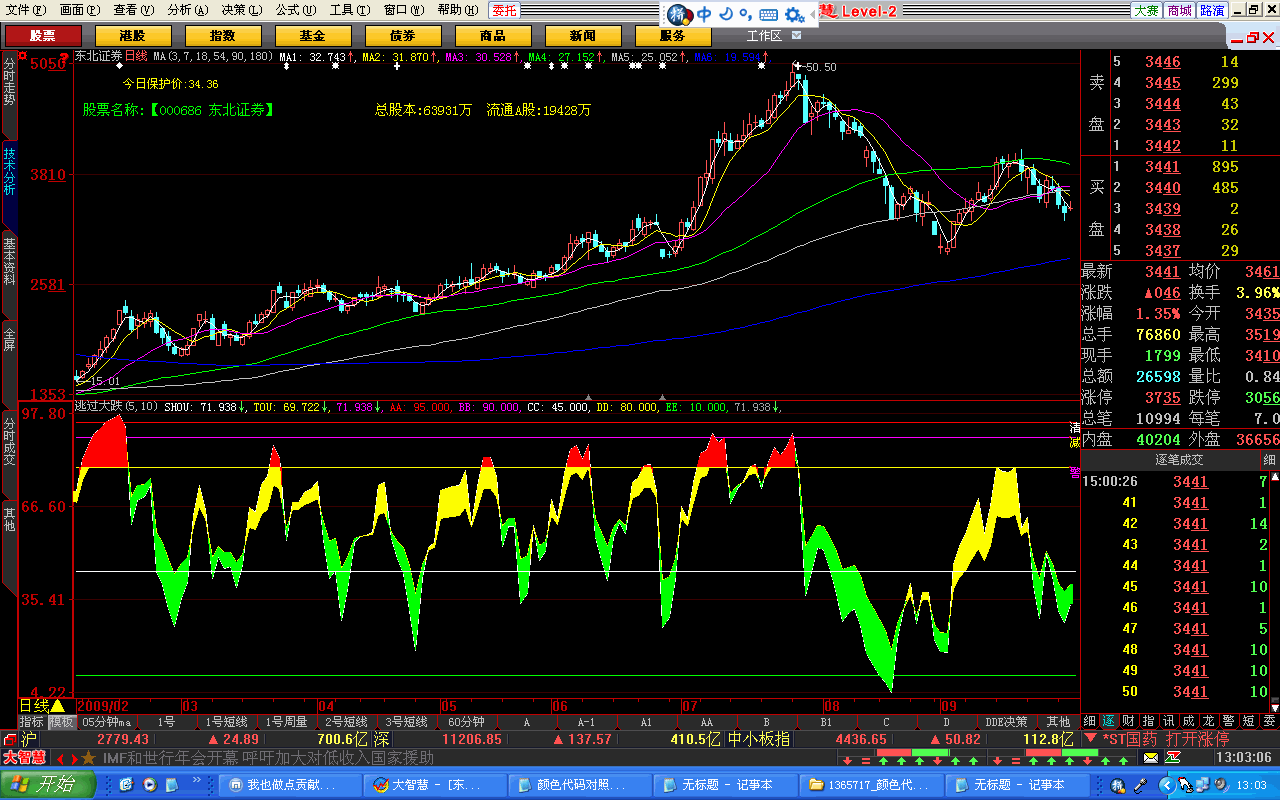Click the magenta 警 marker on indicator chart
Image resolution: width=1280 pixels, height=800 pixels.
point(1074,472)
